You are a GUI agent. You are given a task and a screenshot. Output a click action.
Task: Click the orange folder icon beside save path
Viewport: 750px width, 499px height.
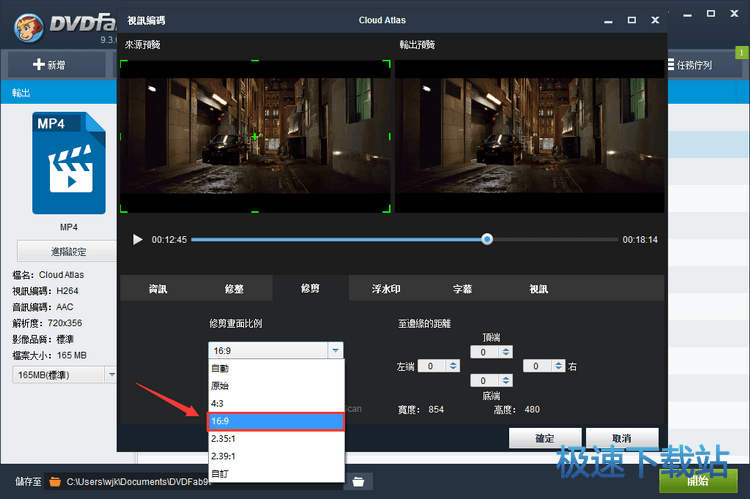(x=55, y=481)
